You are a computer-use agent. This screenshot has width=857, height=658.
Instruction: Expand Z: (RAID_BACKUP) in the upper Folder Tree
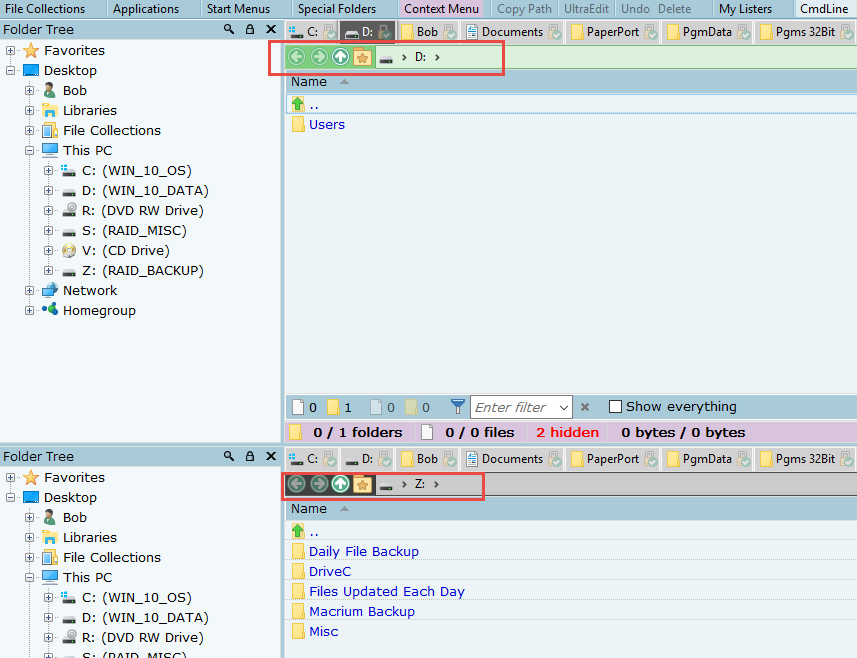[49, 271]
